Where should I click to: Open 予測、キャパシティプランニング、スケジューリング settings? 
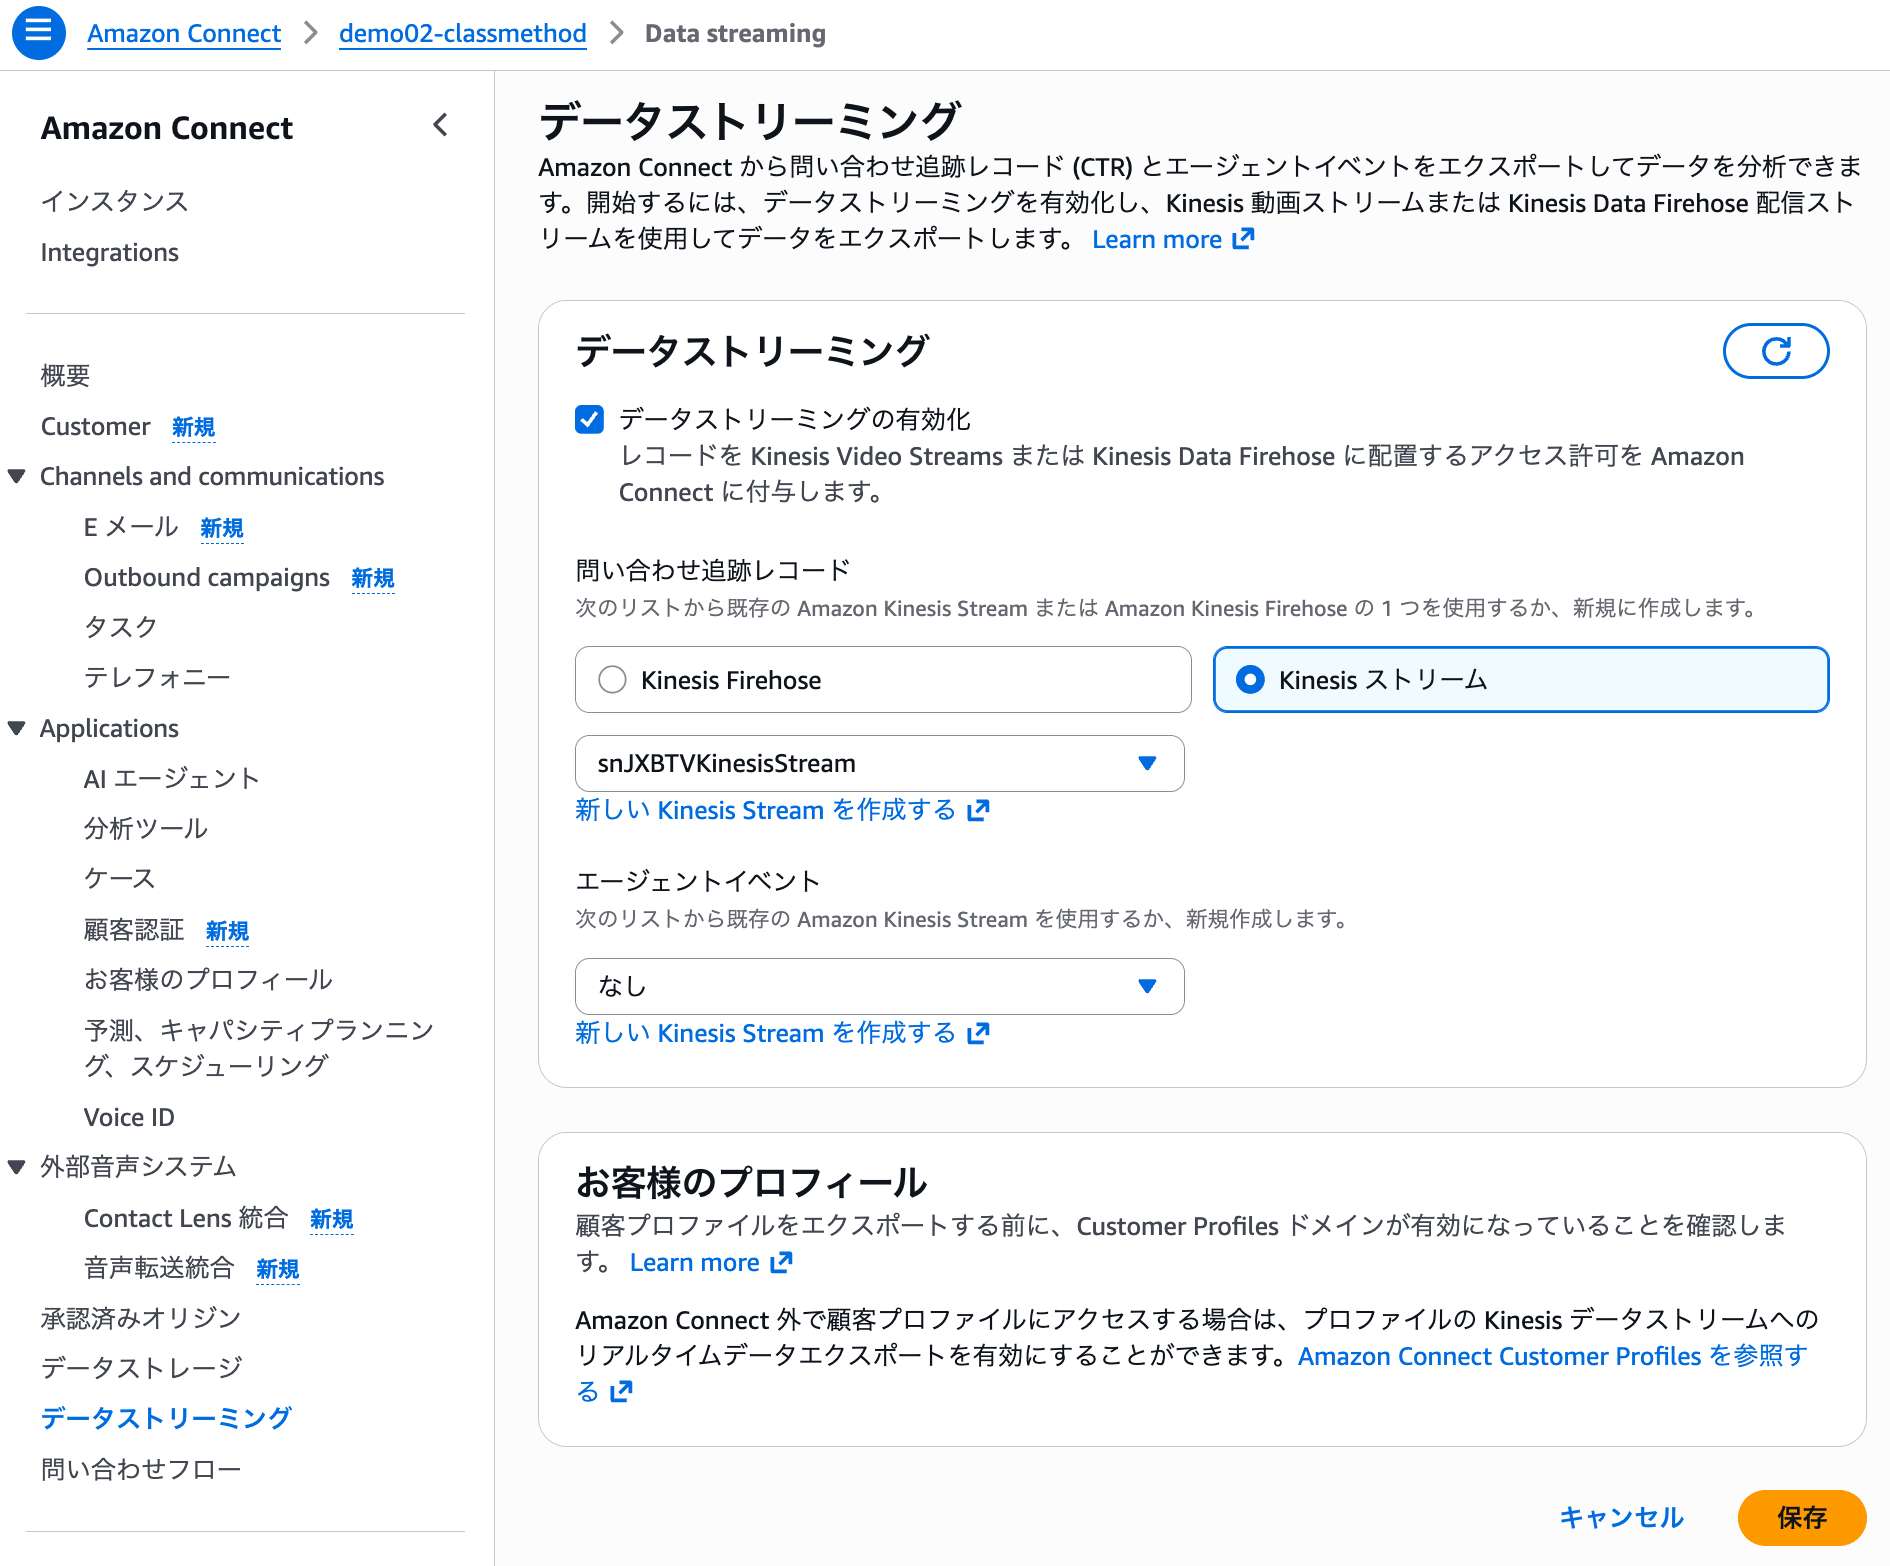pyautogui.click(x=259, y=1048)
